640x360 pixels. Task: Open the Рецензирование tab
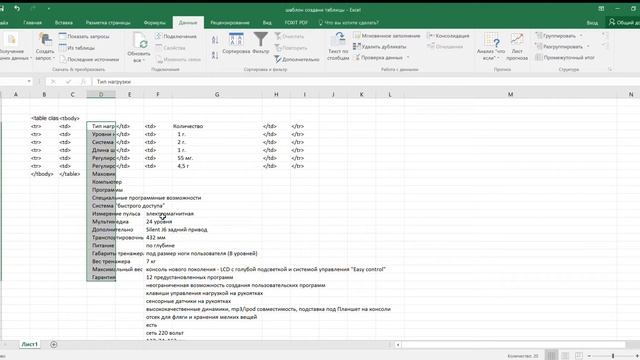tap(230, 23)
